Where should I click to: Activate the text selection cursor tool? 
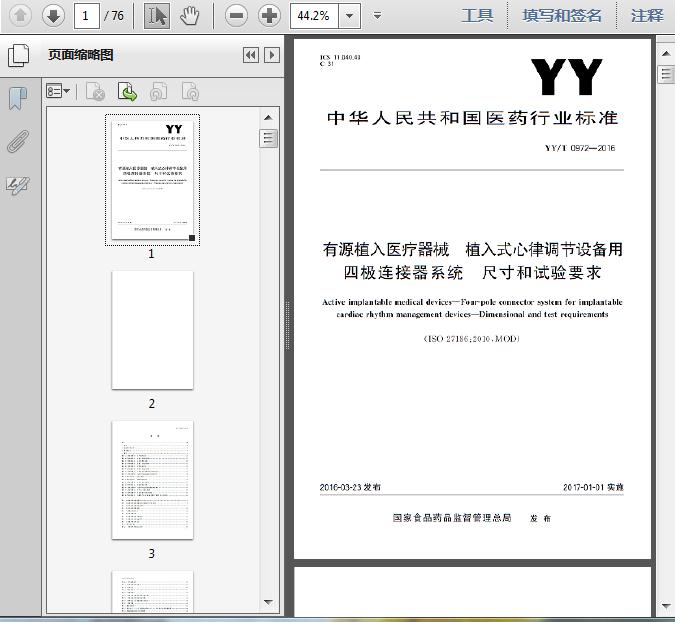(157, 16)
